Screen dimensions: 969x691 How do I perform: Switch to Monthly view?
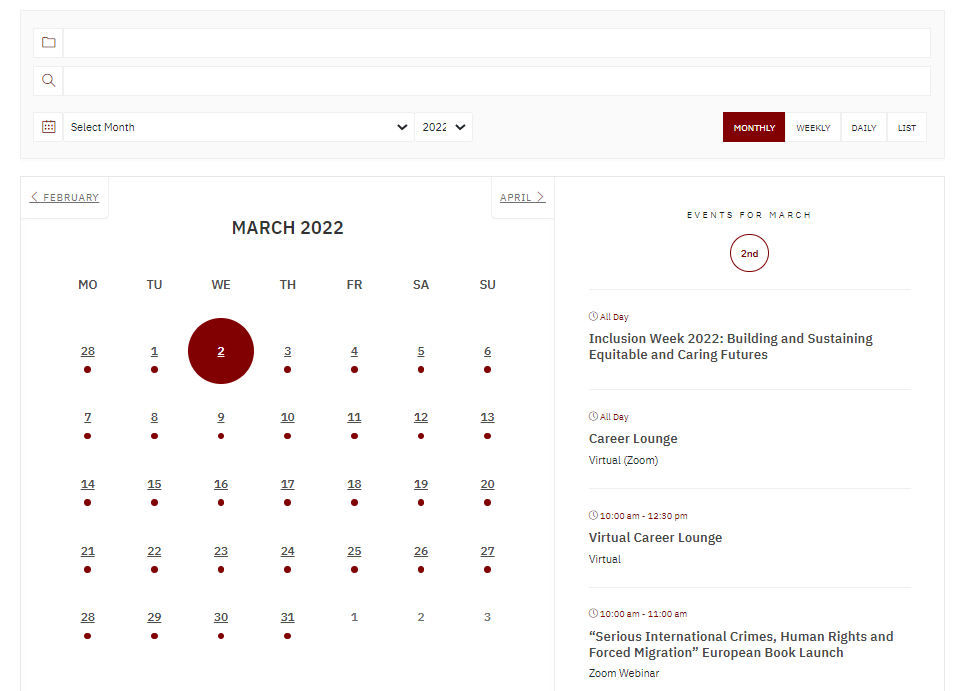pyautogui.click(x=754, y=127)
